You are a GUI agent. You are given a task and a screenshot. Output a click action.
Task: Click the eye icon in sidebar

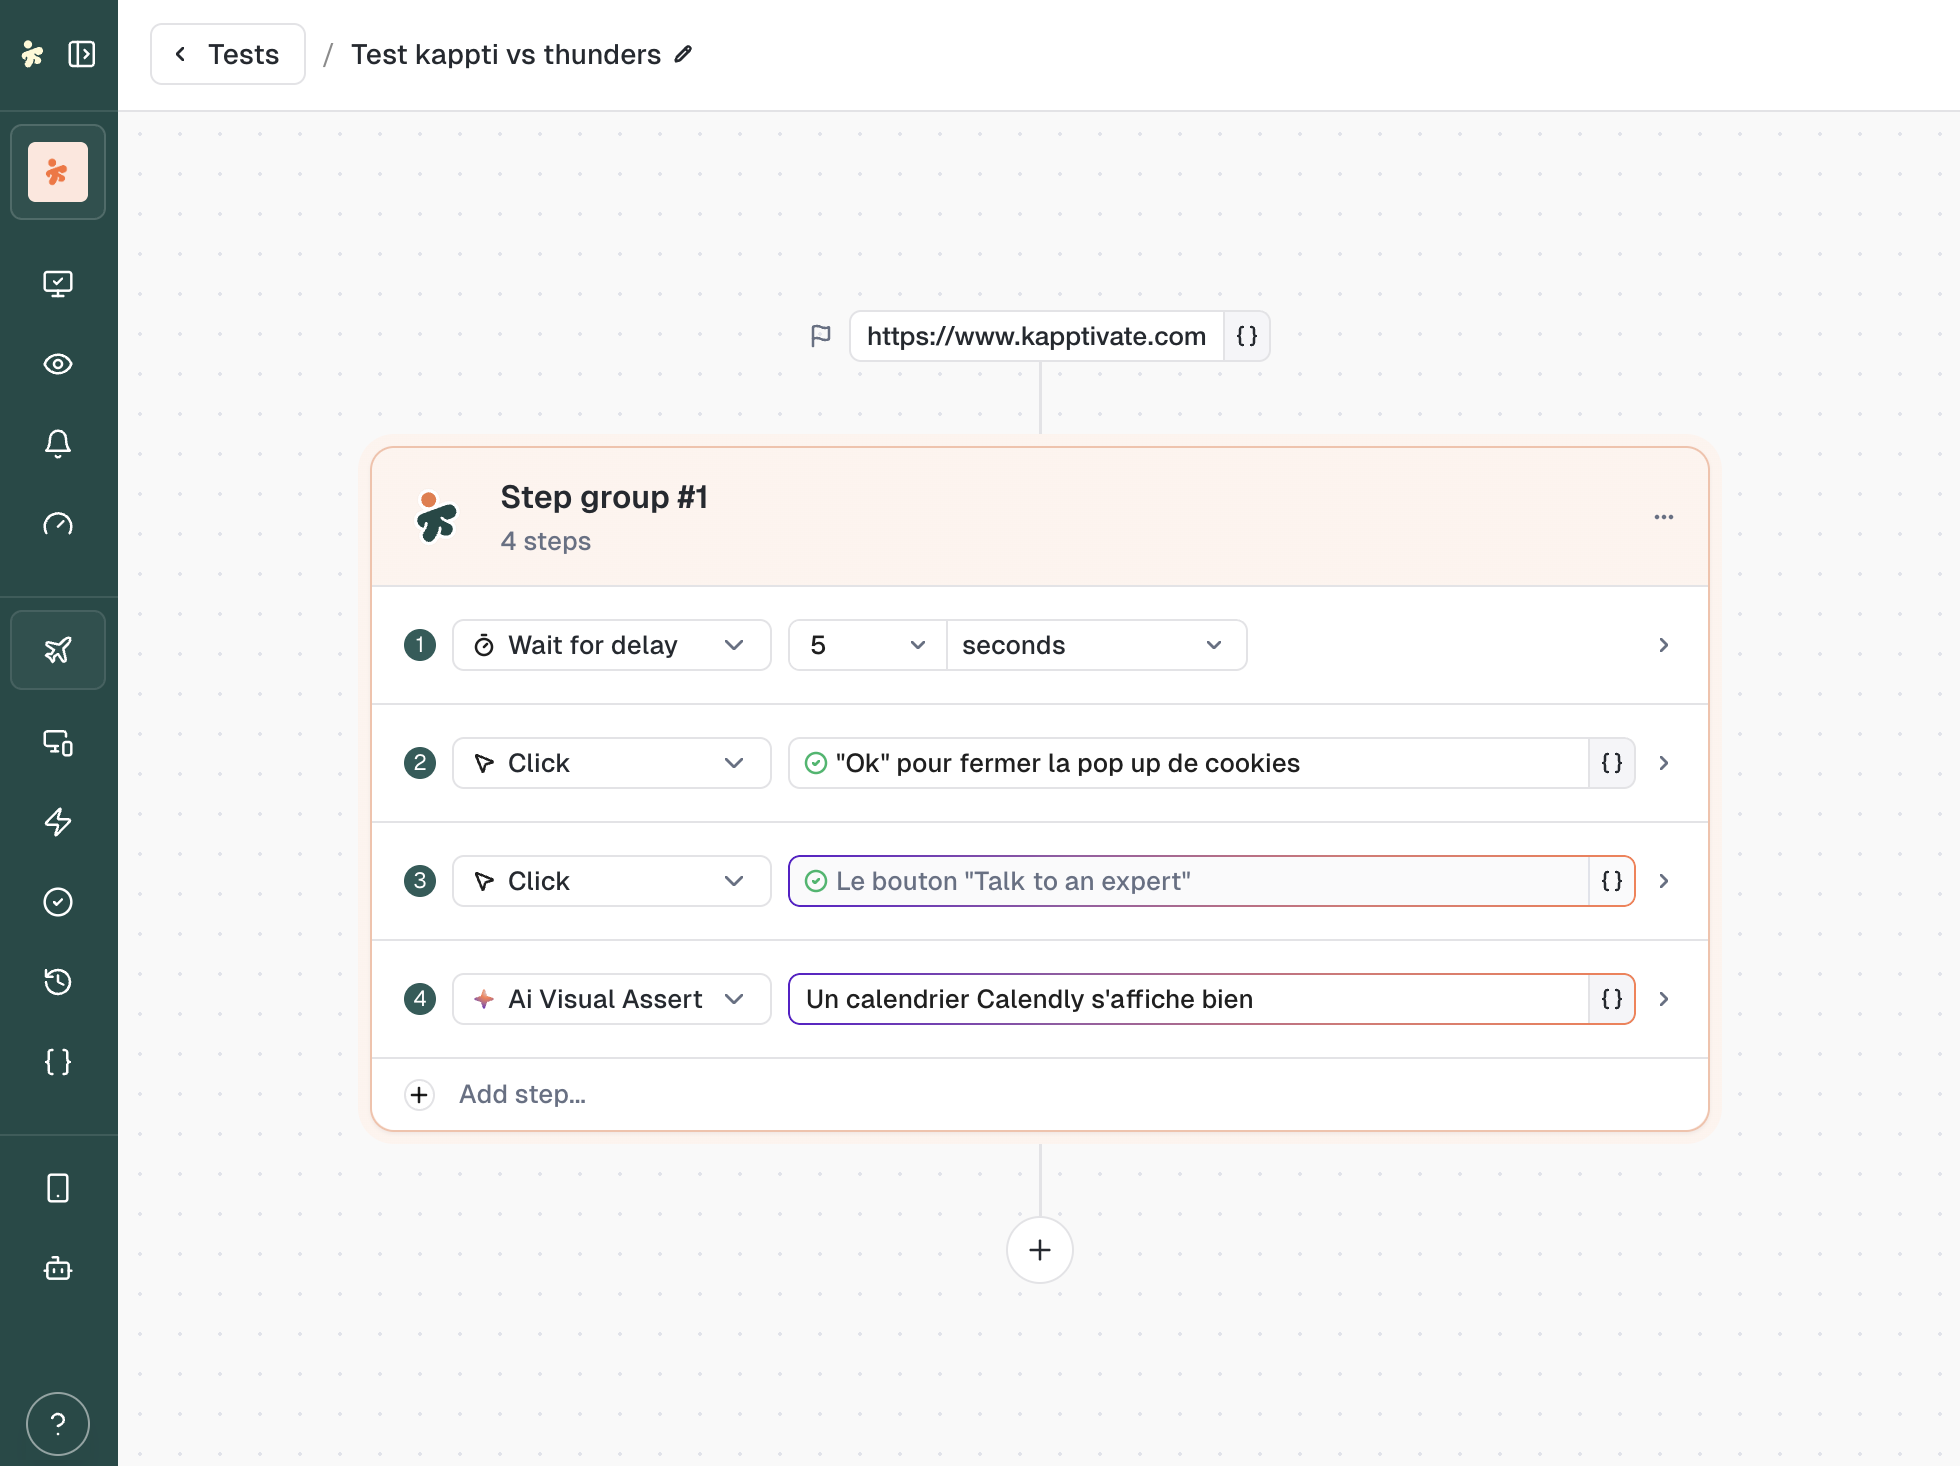point(58,364)
